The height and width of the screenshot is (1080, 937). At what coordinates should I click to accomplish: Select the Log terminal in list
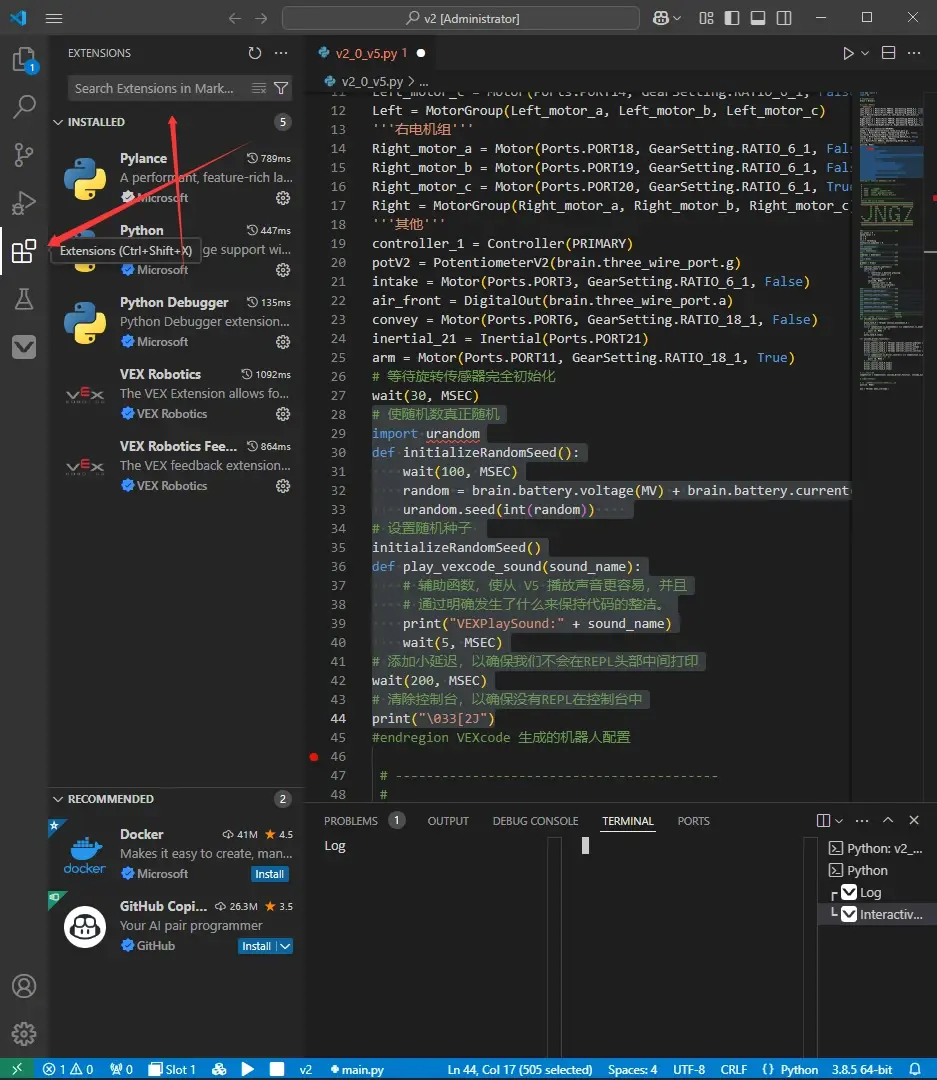[x=876, y=893]
